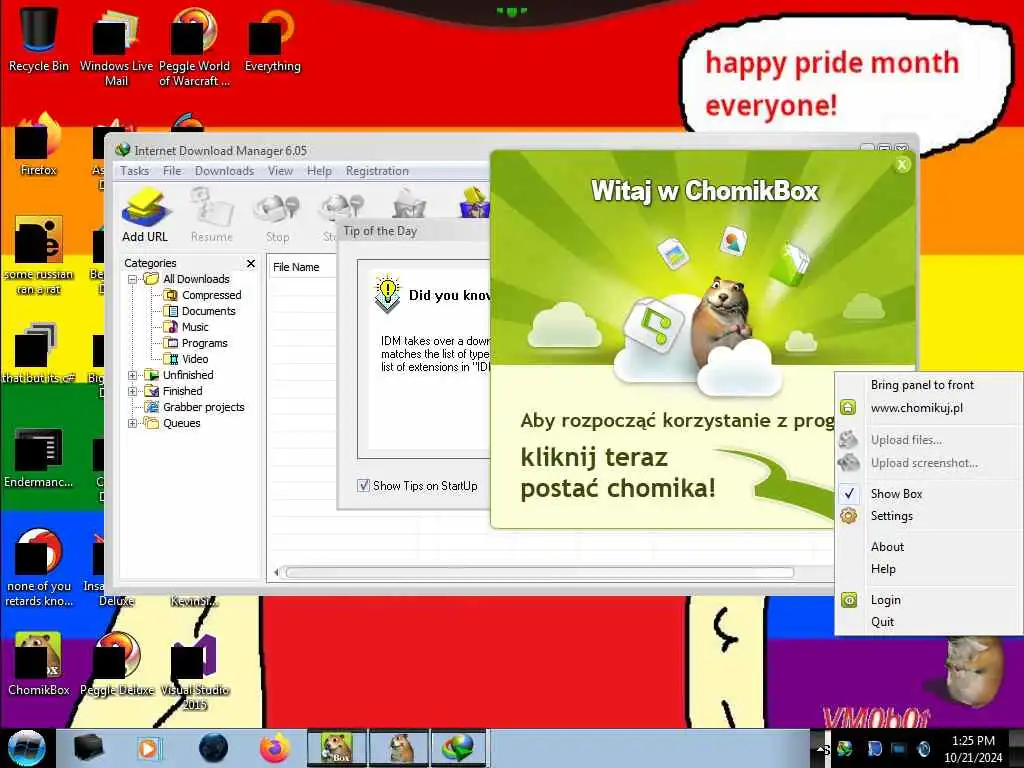The height and width of the screenshot is (768, 1024).
Task: Click the taskbar clock showing 1:25 PM
Action: (x=973, y=748)
